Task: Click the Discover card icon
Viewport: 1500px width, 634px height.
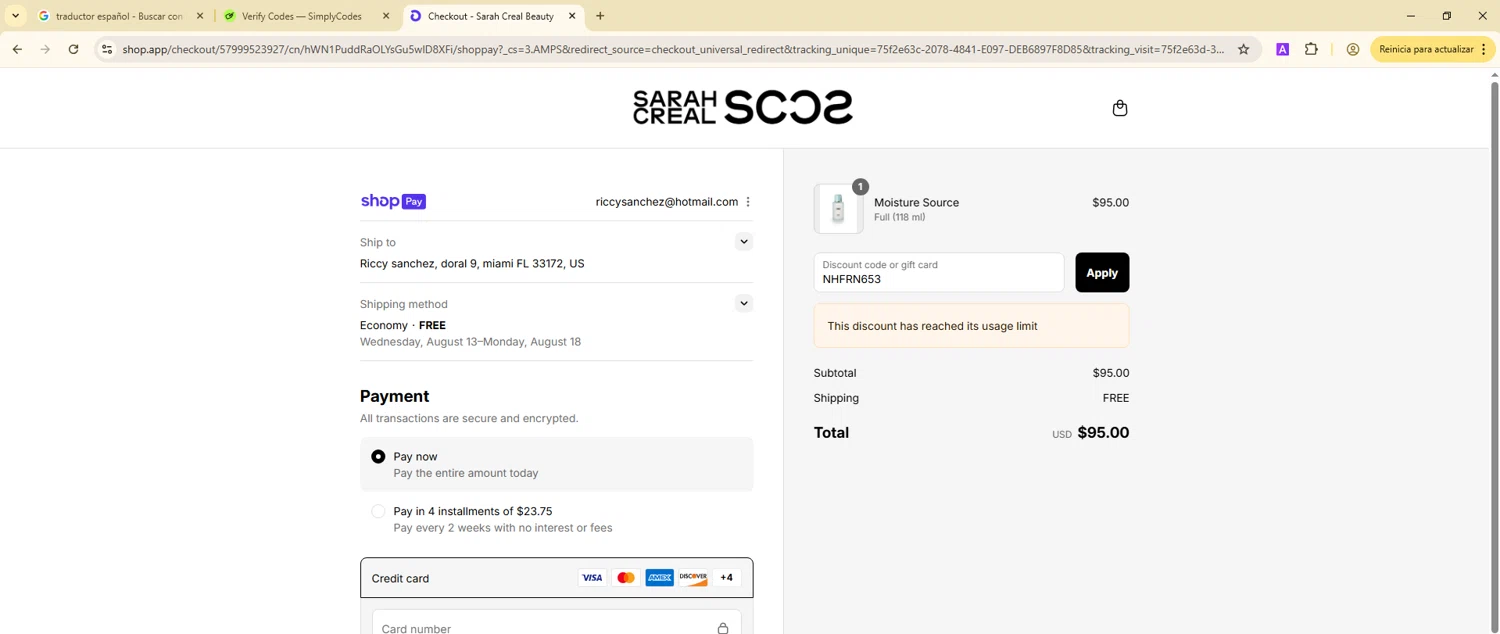Action: pos(693,578)
